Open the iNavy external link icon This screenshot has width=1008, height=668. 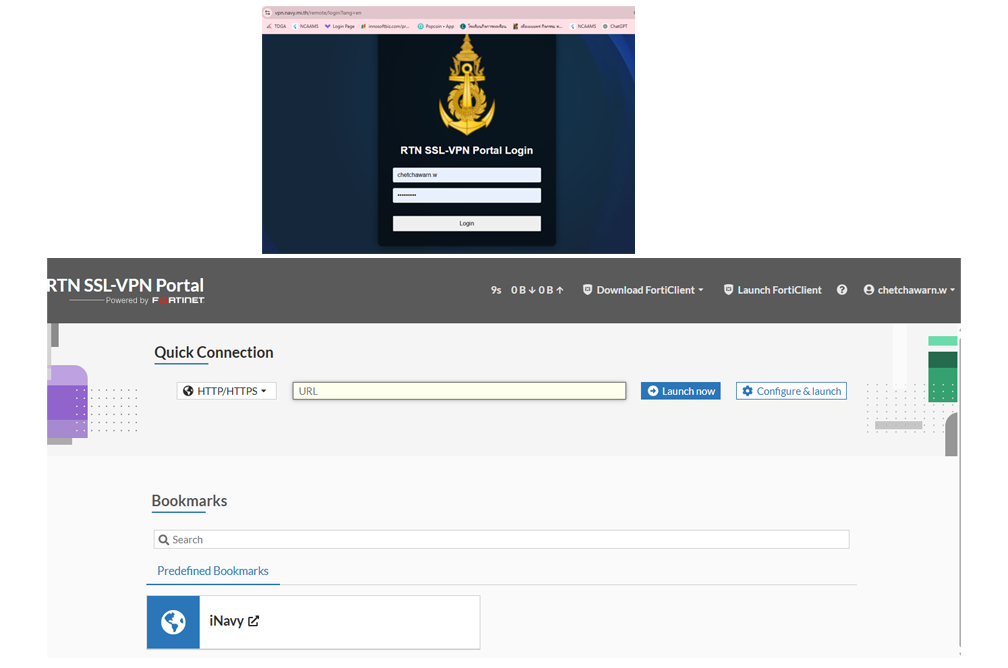(x=253, y=621)
